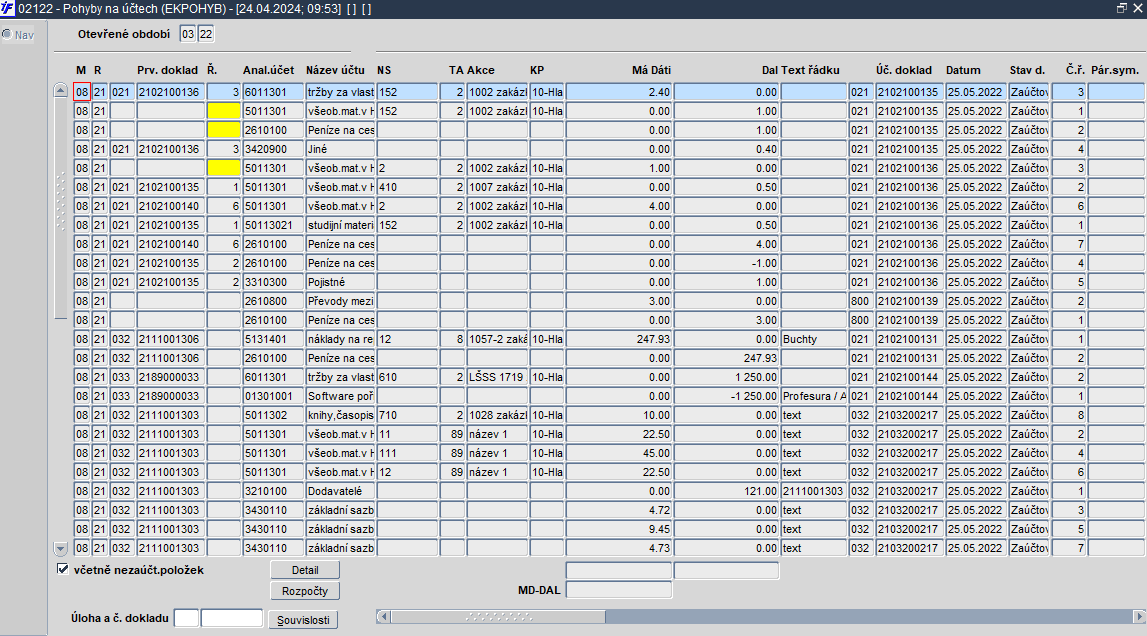This screenshot has width=1147, height=636.
Task: Click account cell 5011302
Action: pos(273,416)
